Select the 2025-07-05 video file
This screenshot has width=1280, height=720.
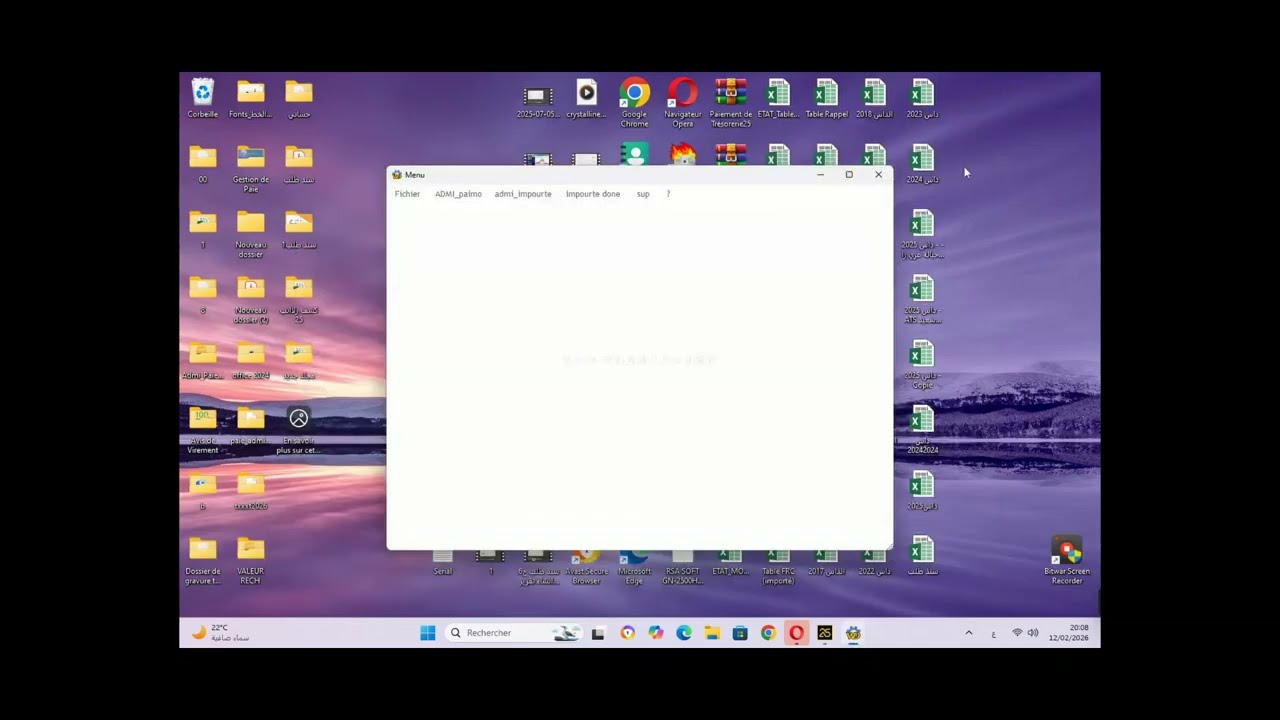click(x=538, y=99)
